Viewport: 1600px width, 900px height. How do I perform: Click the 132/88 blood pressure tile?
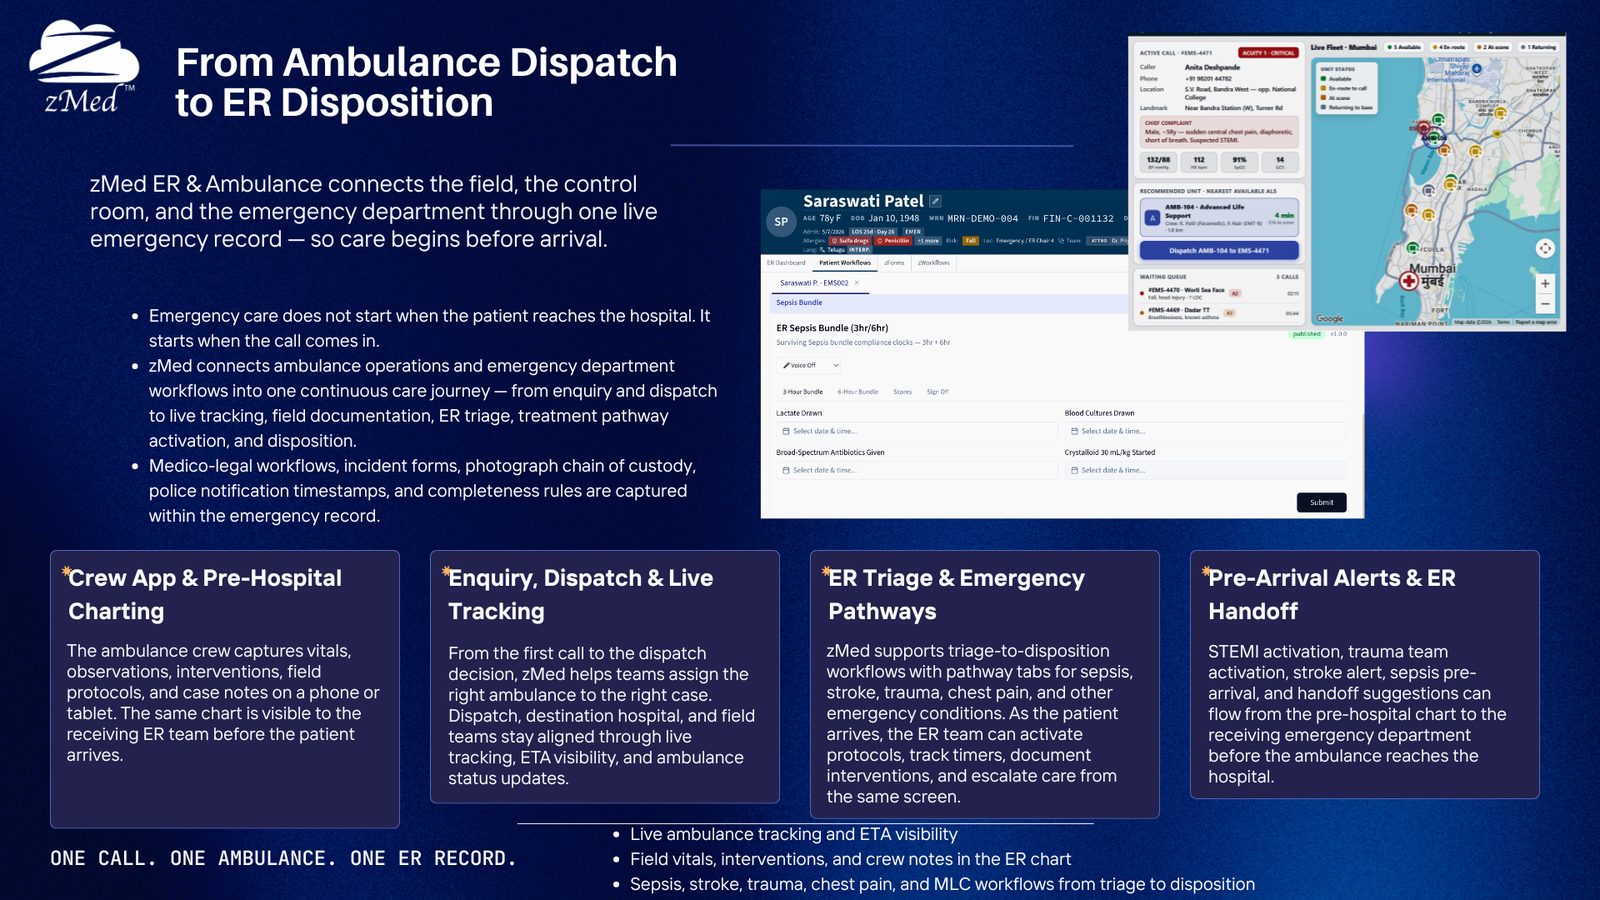pyautogui.click(x=1158, y=162)
